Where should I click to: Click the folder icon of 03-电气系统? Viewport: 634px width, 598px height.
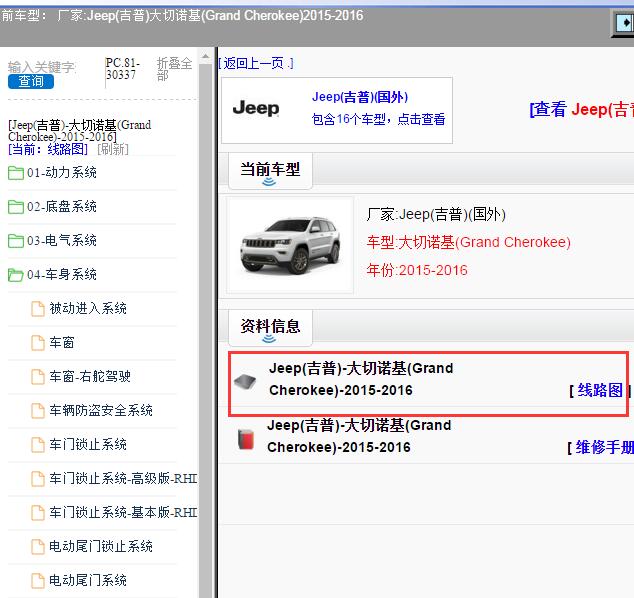(x=16, y=241)
